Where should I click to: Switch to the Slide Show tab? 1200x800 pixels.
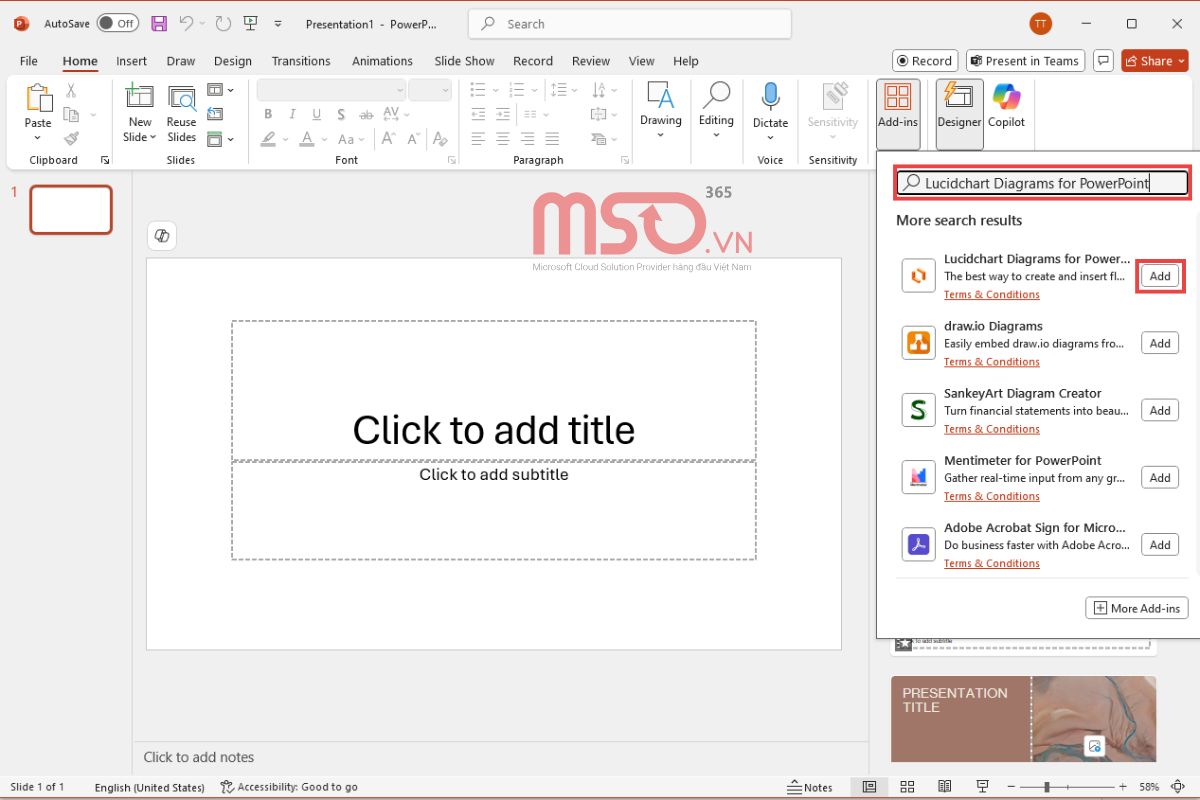tap(464, 61)
